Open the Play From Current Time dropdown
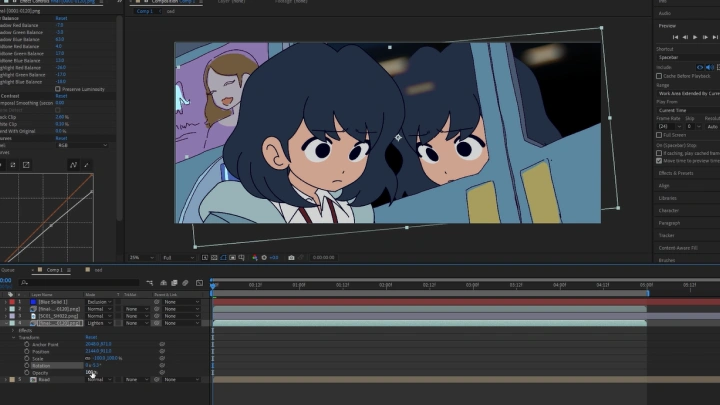The width and height of the screenshot is (720, 405). (689, 110)
